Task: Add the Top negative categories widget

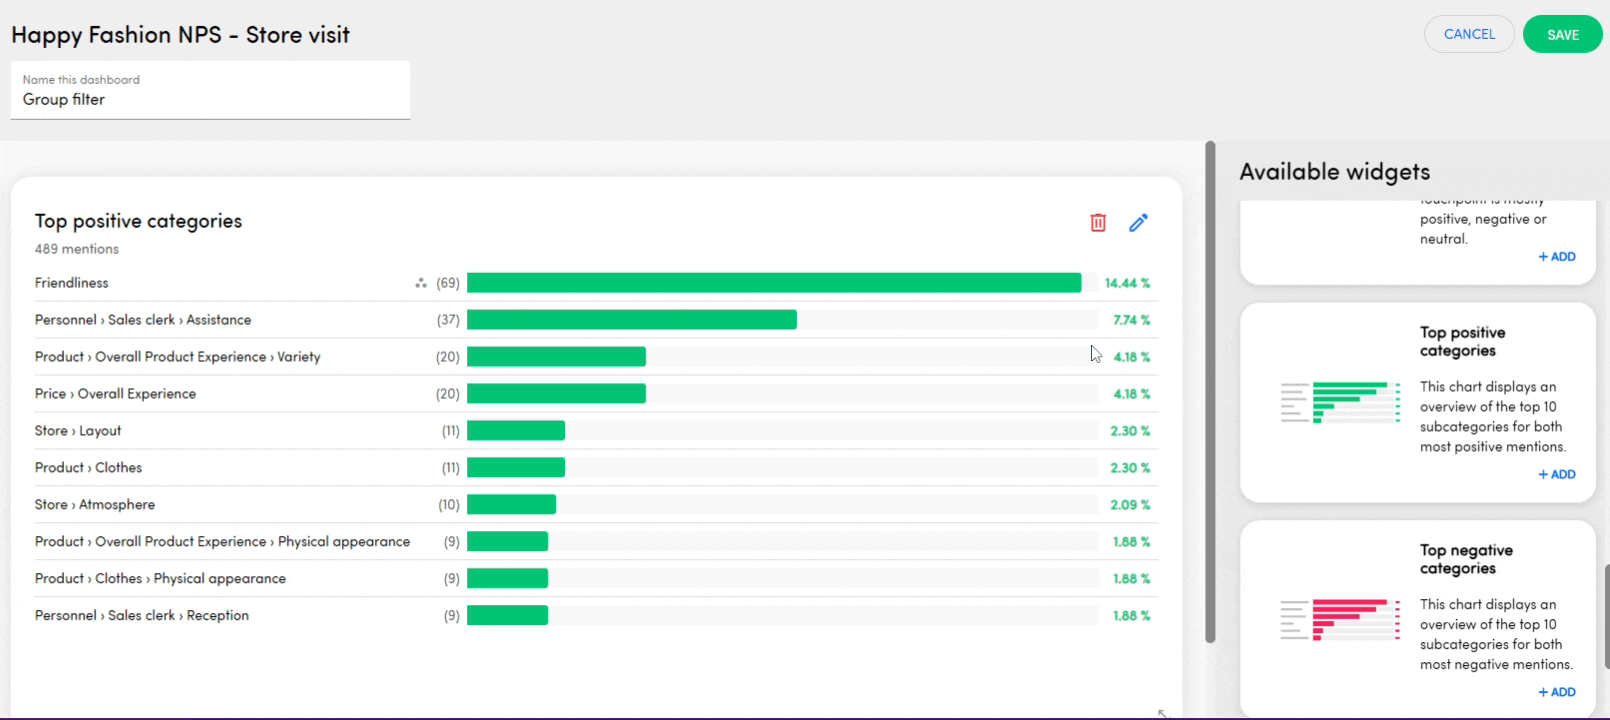Action: pyautogui.click(x=1557, y=692)
